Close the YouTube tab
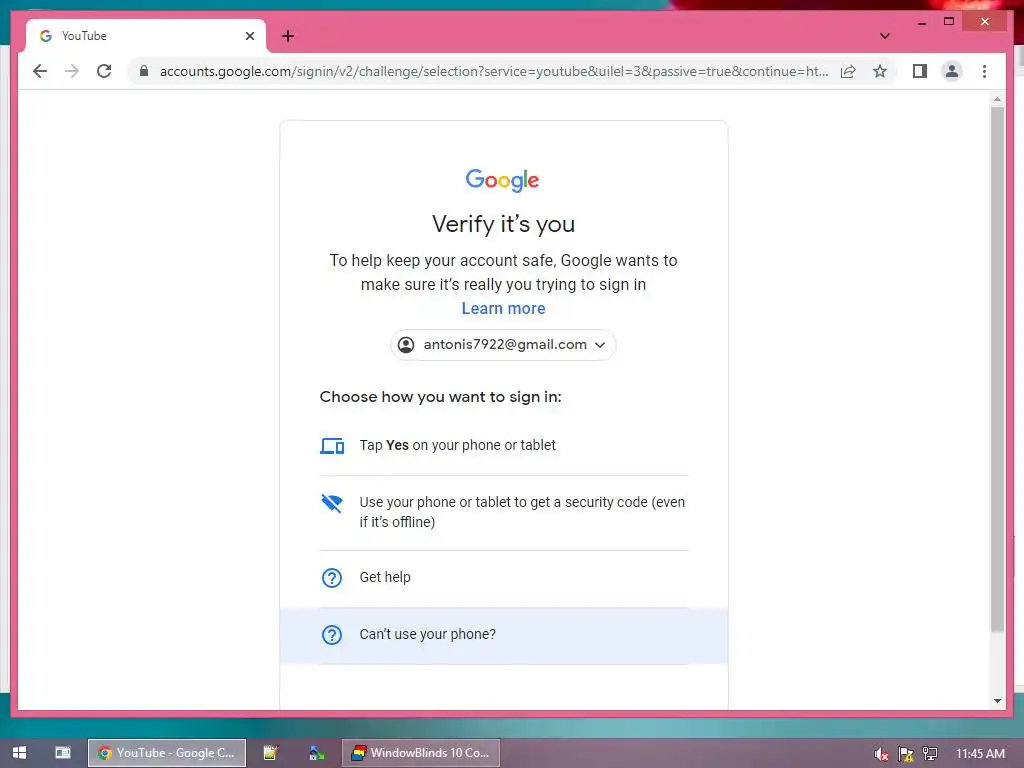 [249, 36]
